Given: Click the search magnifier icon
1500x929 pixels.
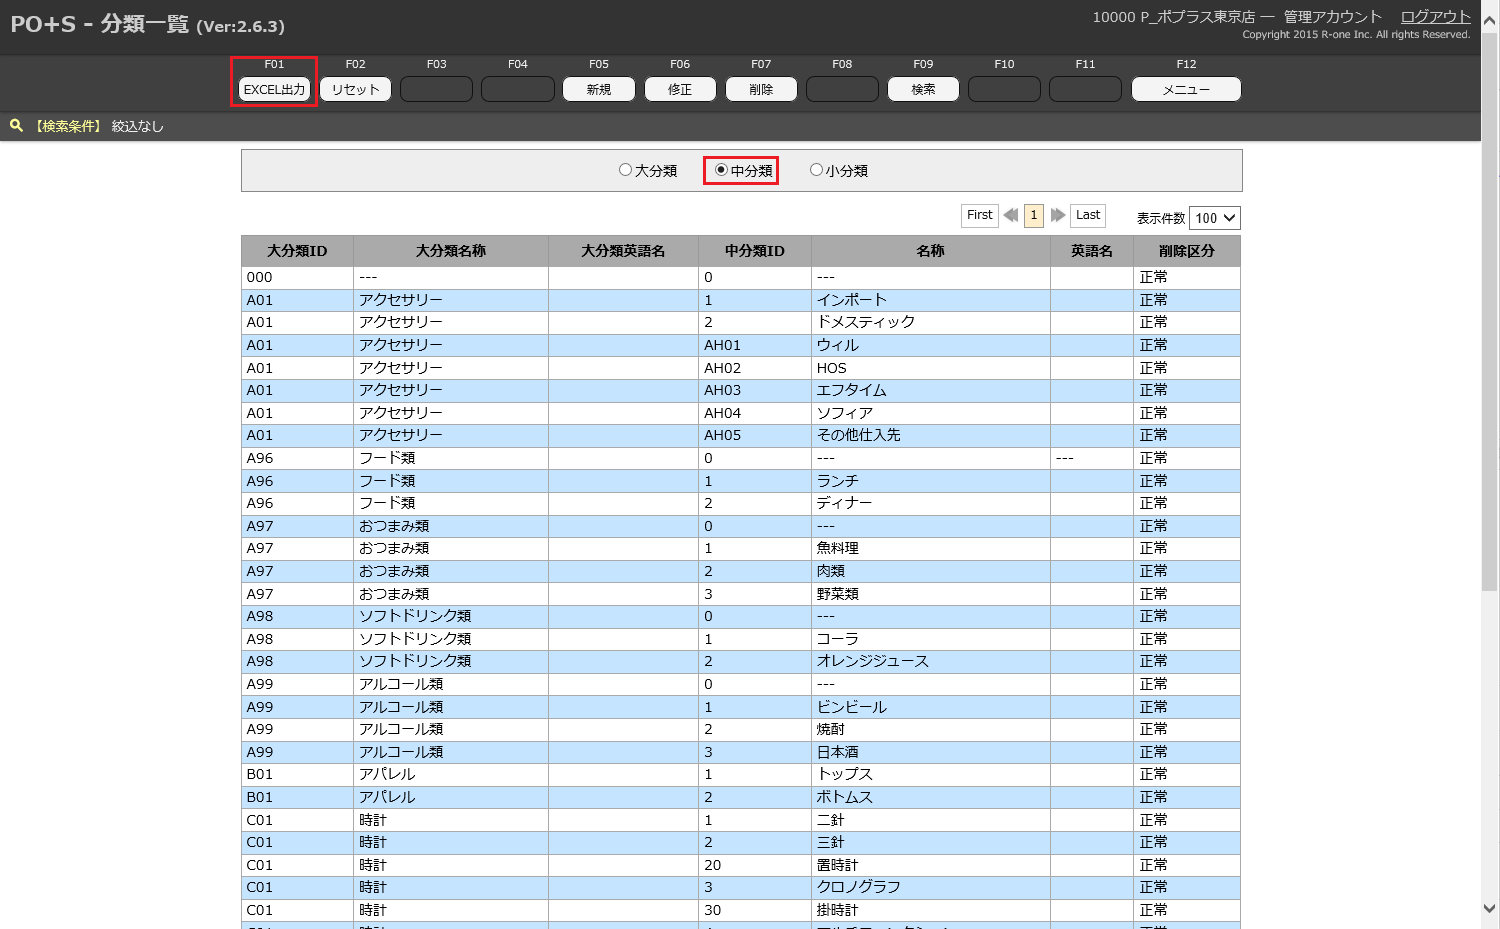Looking at the screenshot, I should click(16, 126).
